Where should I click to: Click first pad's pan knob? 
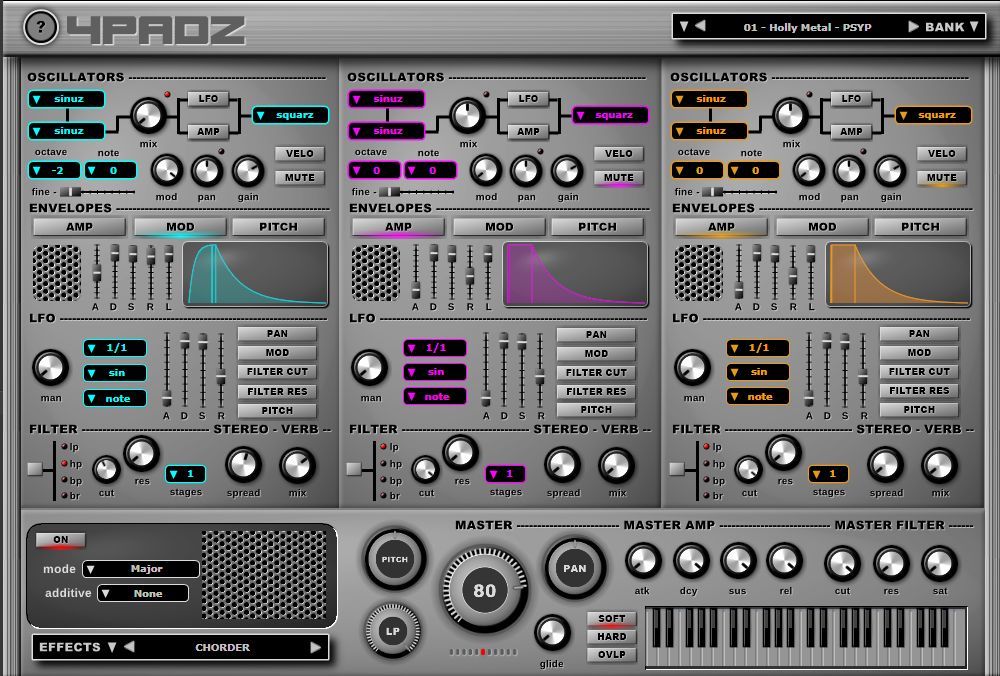pyautogui.click(x=207, y=171)
